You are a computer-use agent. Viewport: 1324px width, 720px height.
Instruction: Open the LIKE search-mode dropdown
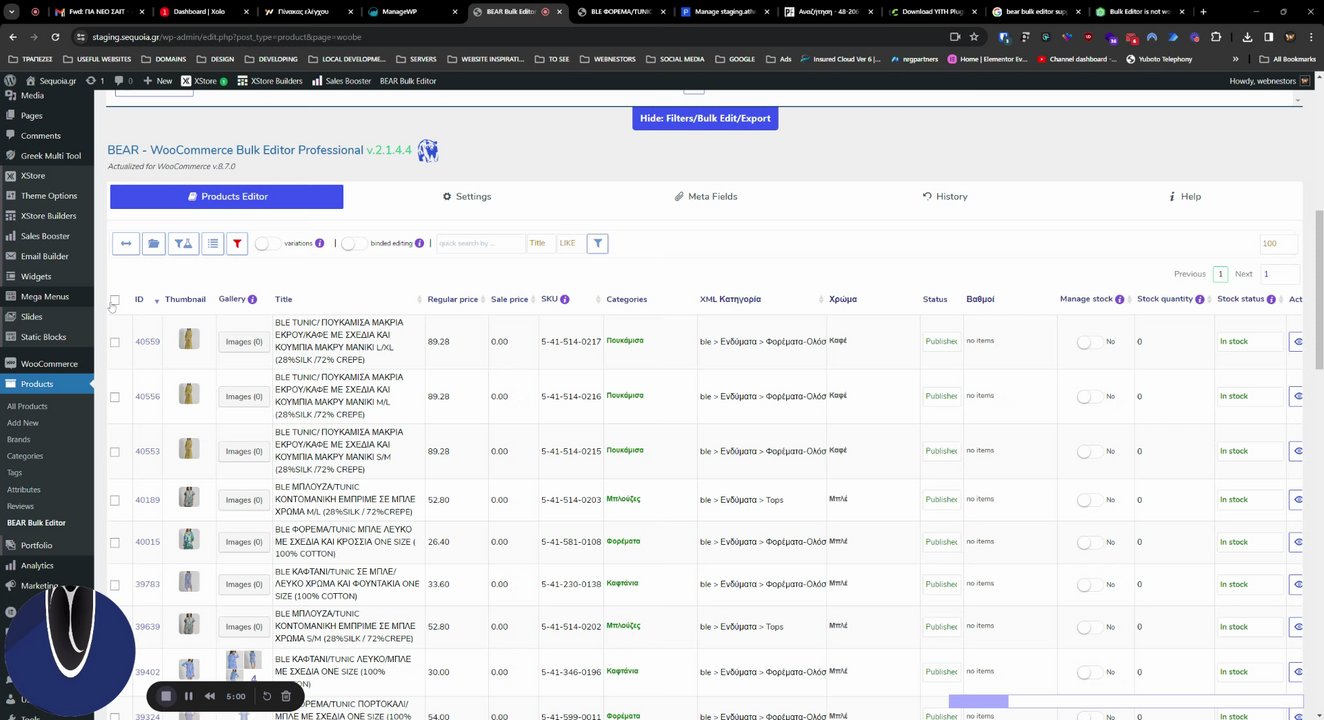point(570,243)
